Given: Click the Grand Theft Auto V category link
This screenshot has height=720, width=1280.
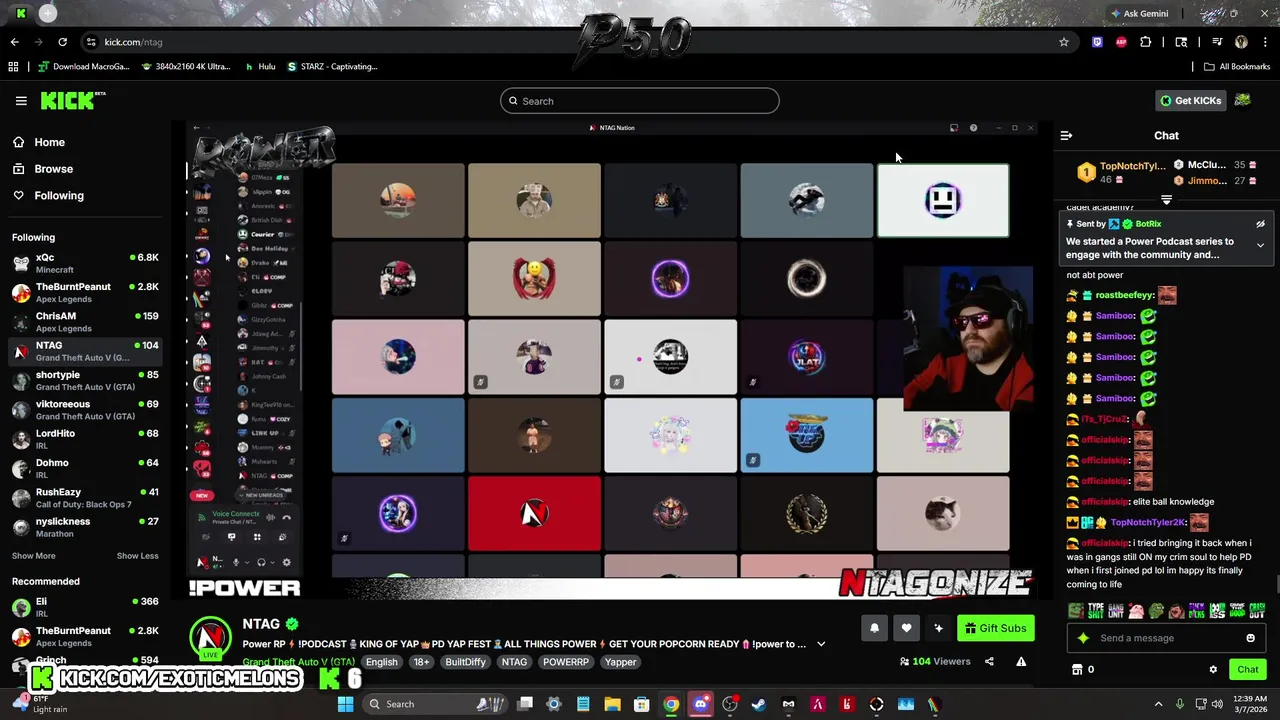Looking at the screenshot, I should pyautogui.click(x=298, y=662).
